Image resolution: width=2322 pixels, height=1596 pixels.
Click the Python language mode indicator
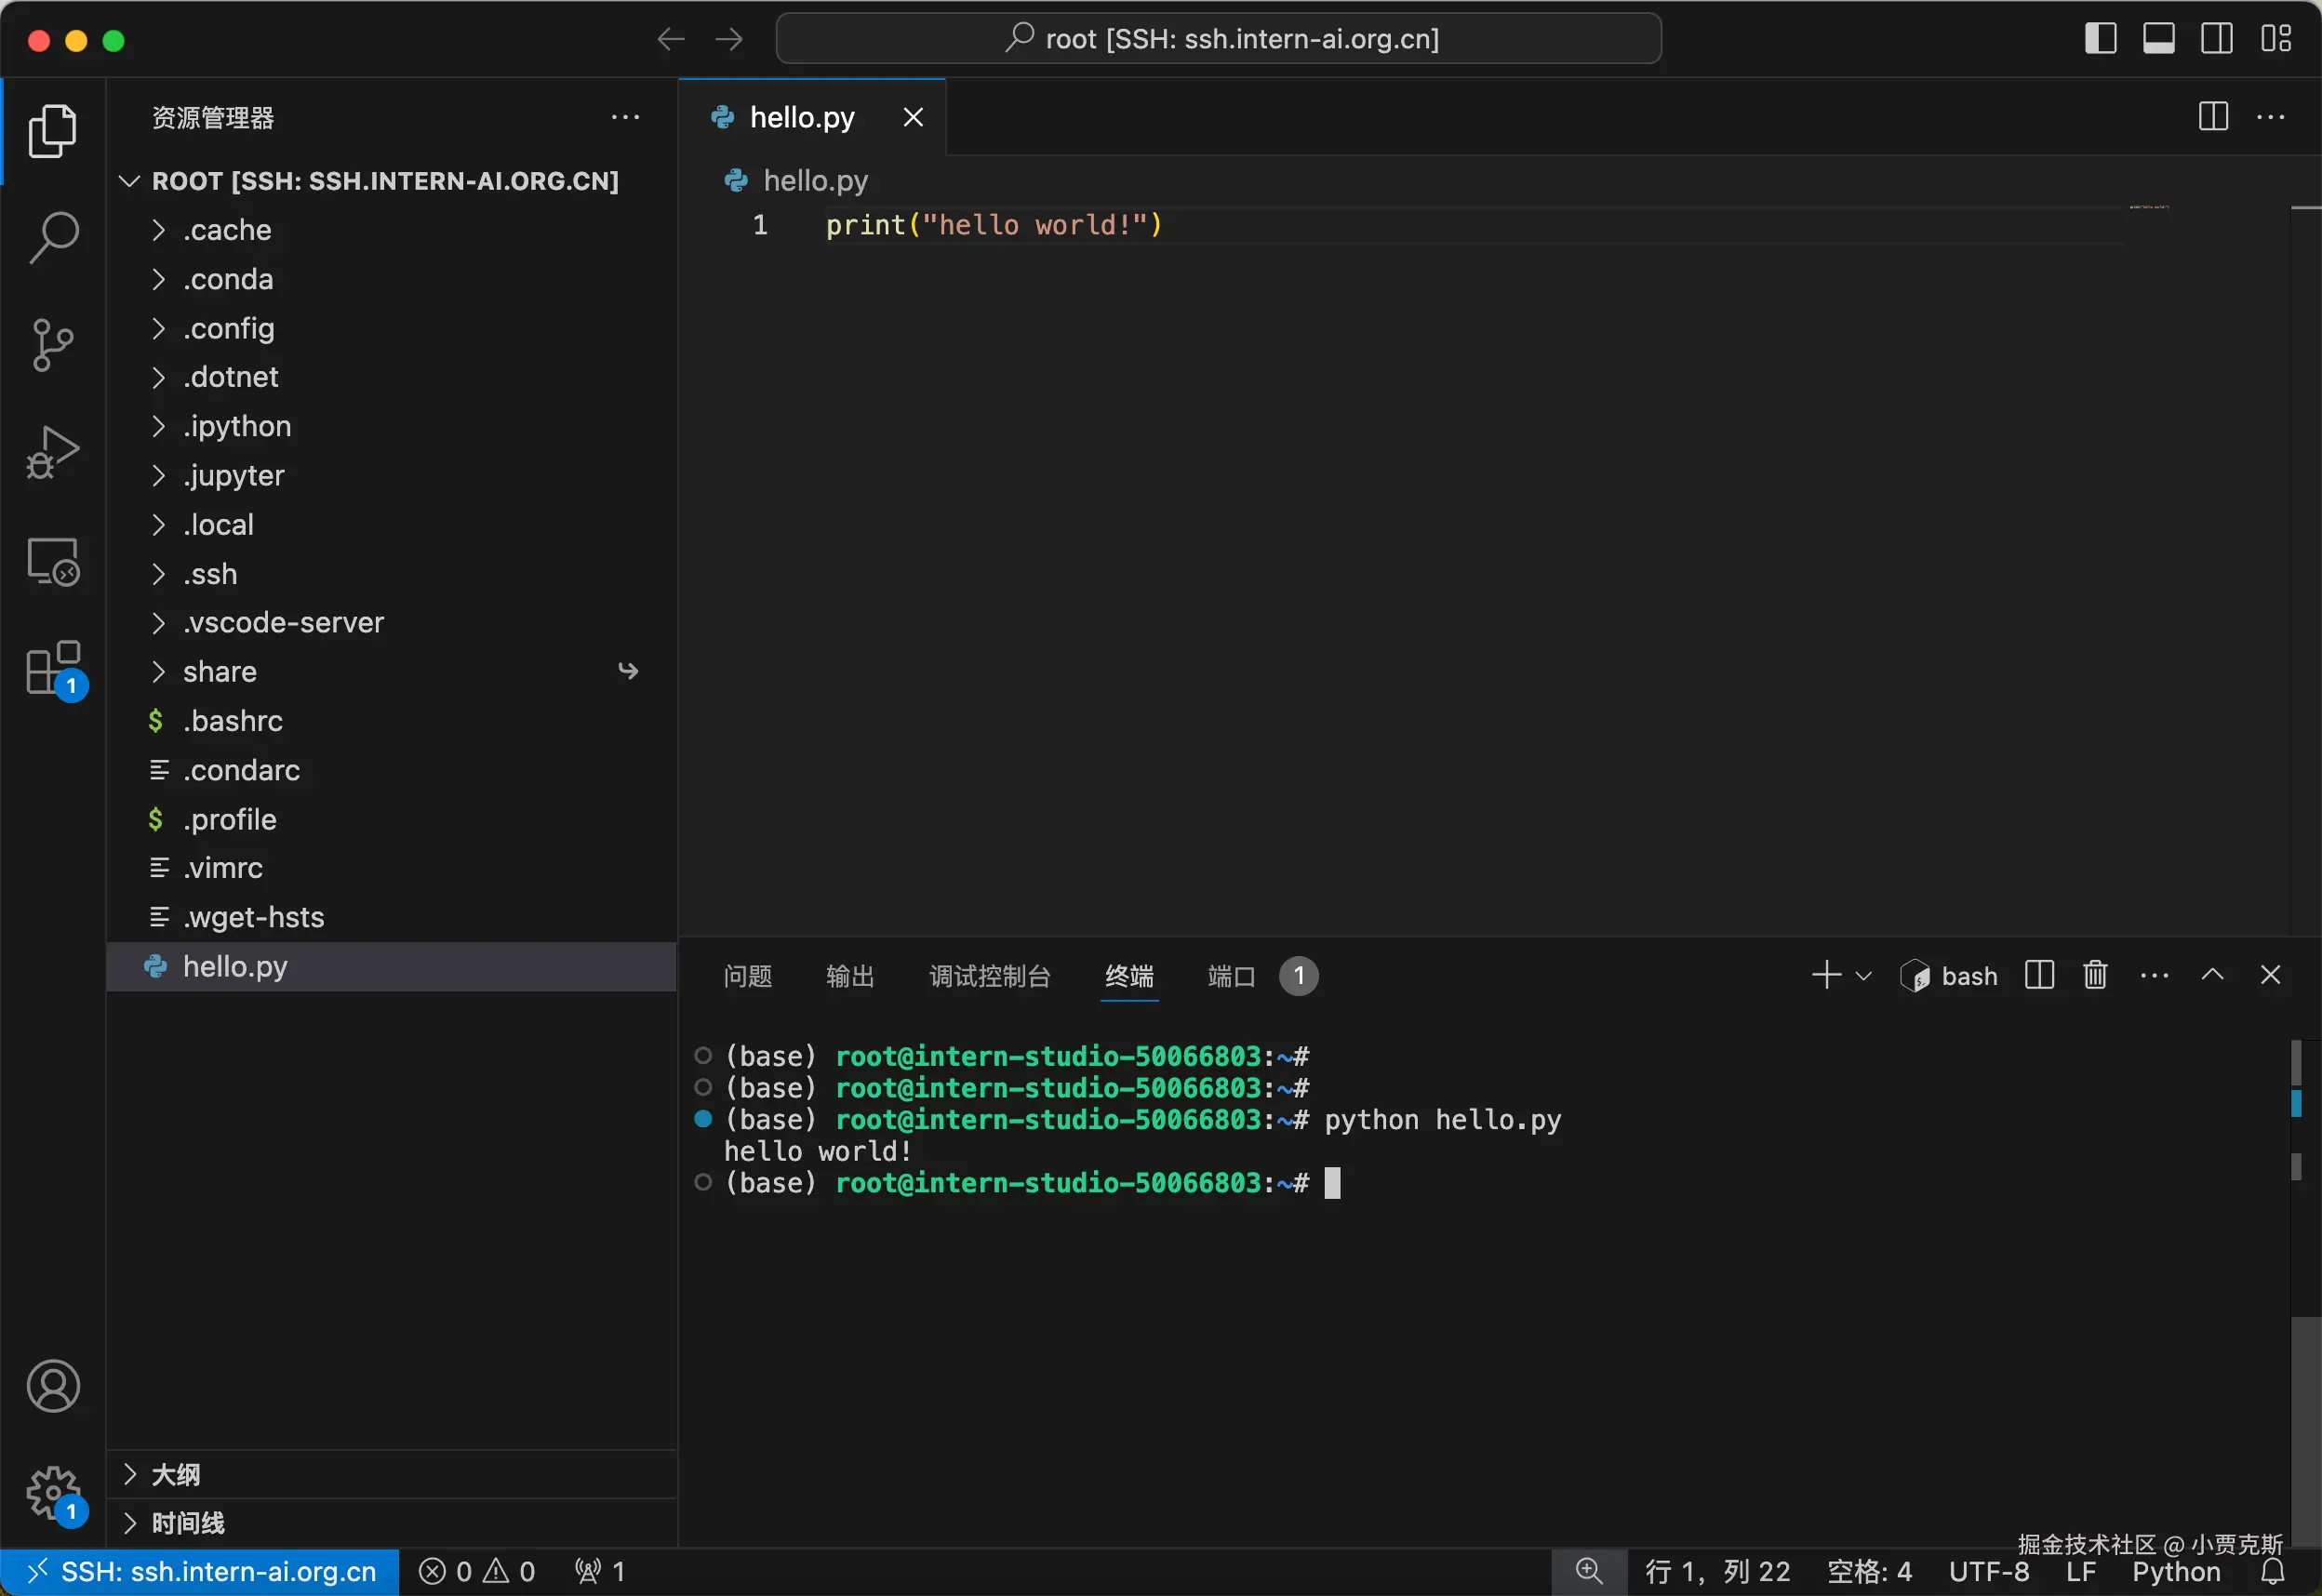[2176, 1571]
